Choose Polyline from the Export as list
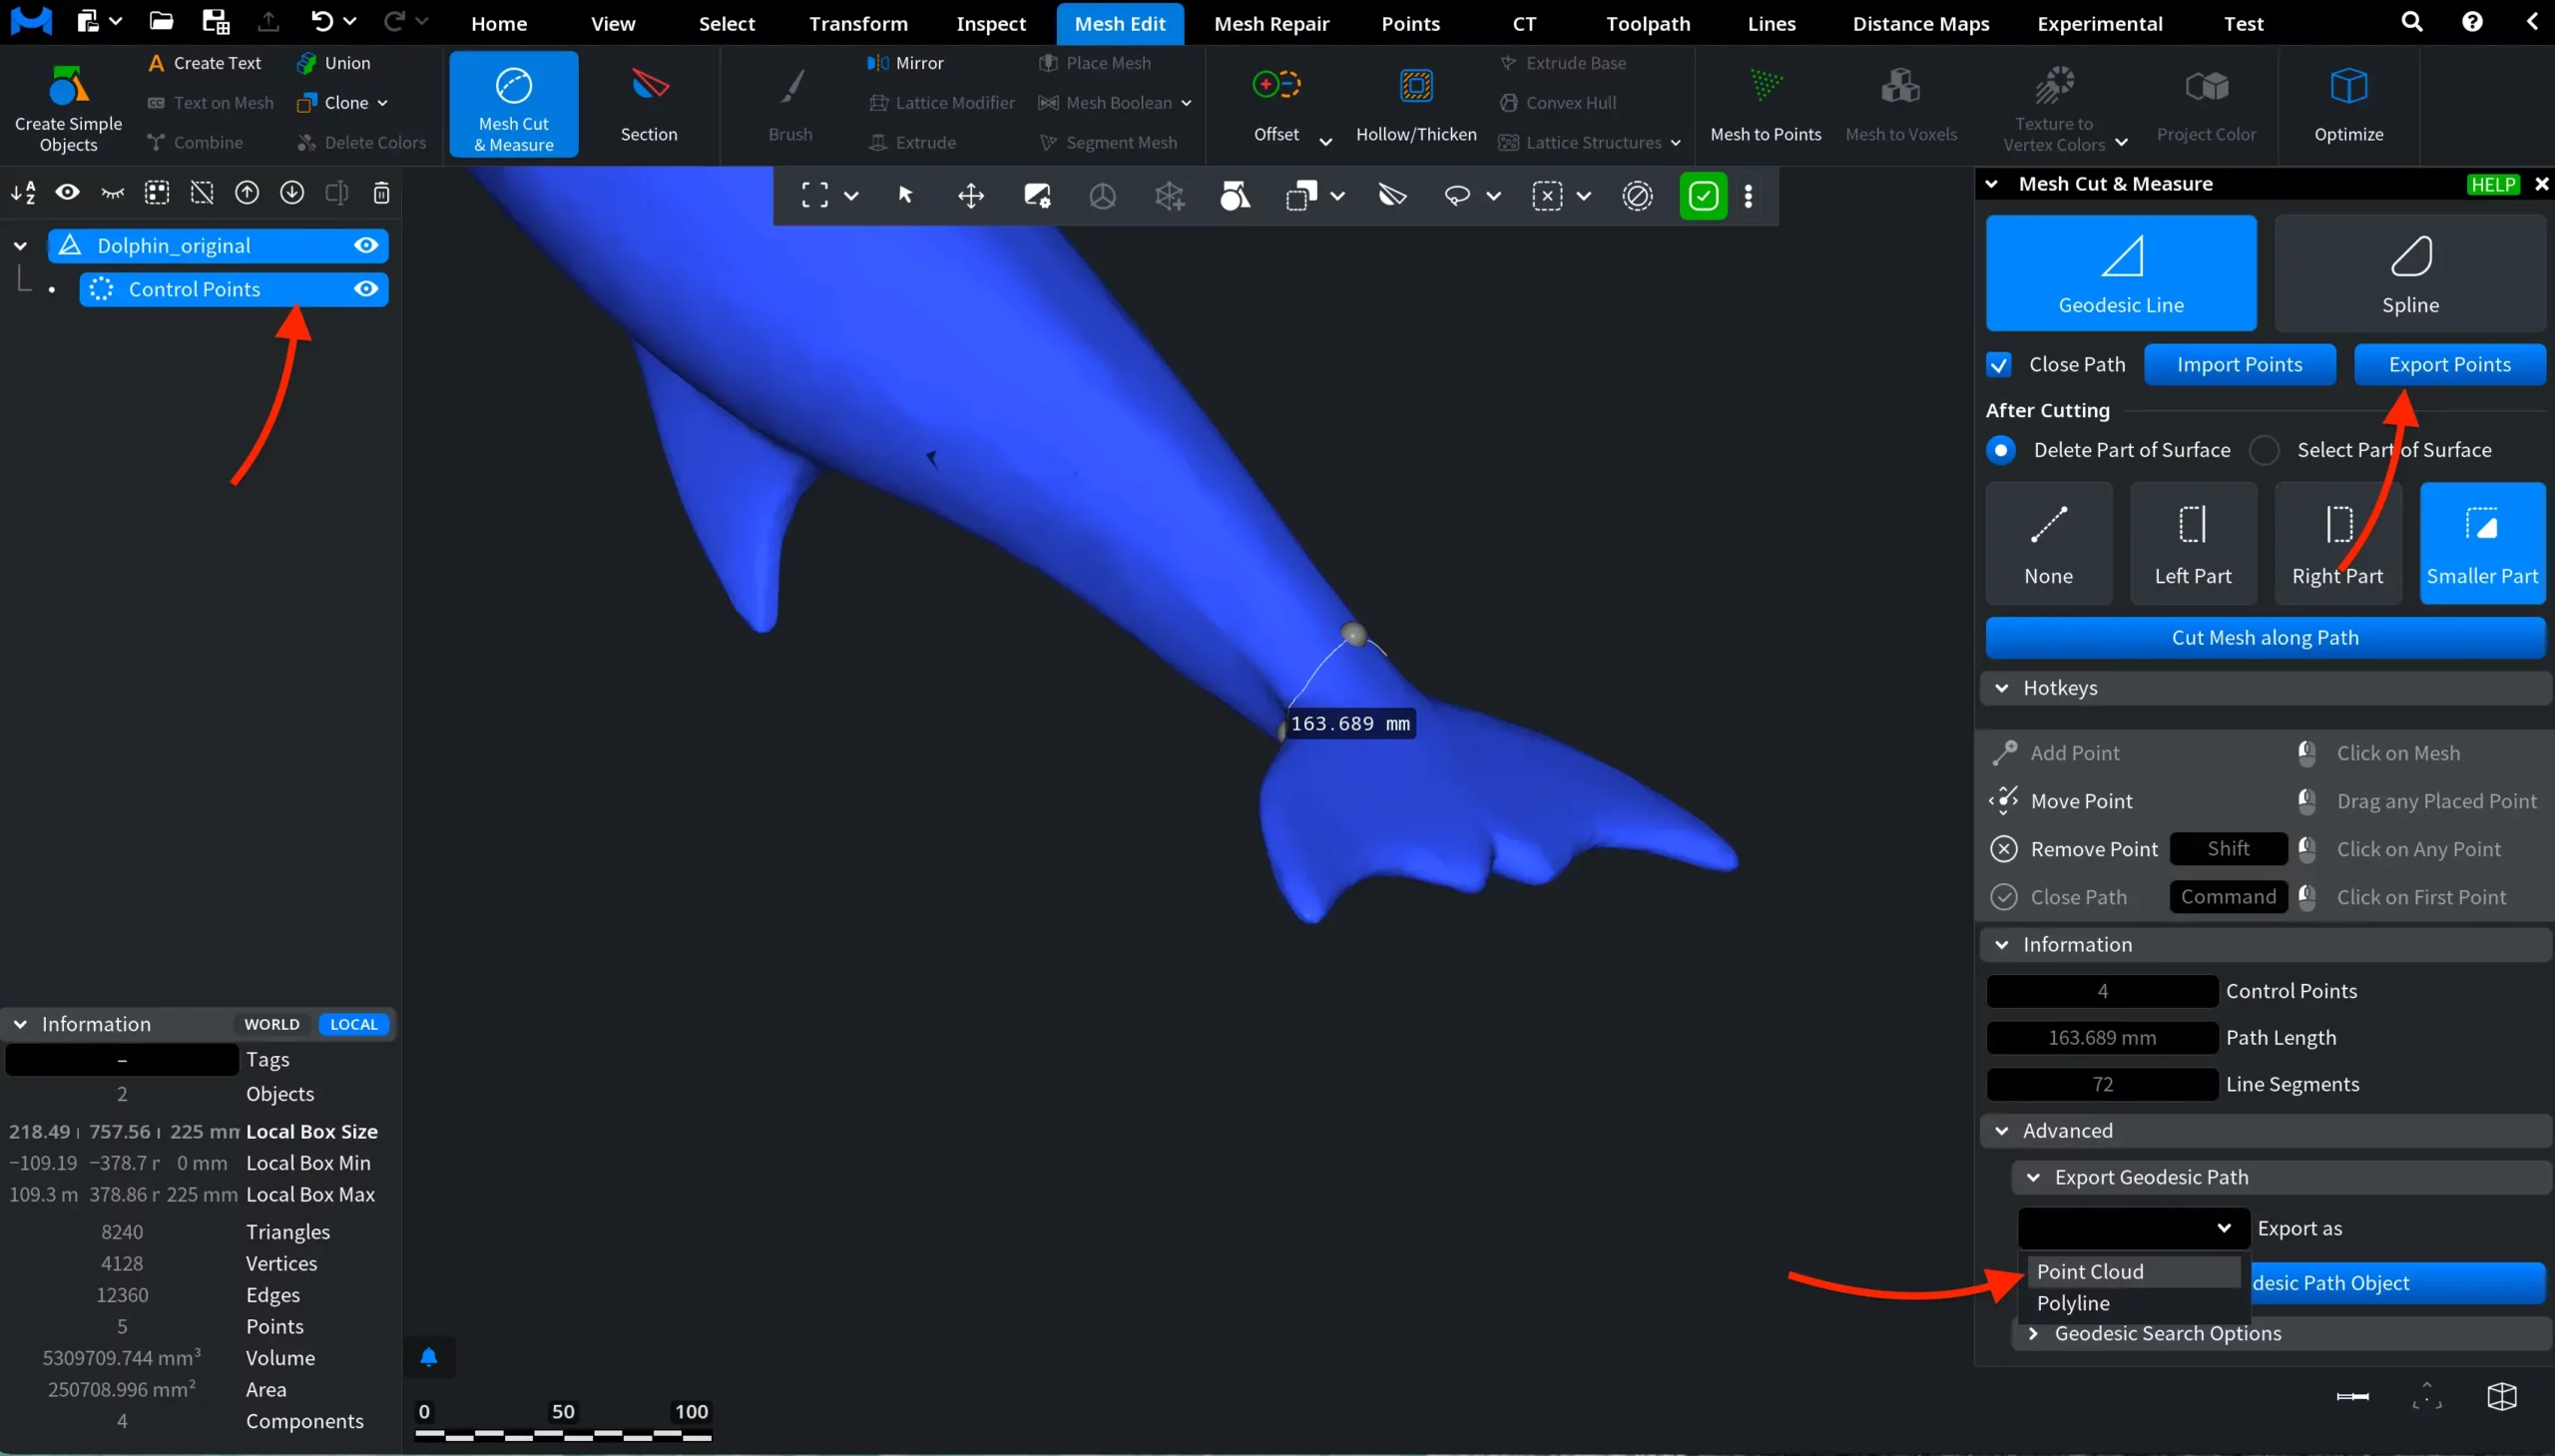Viewport: 2555px width, 1456px height. pos(2073,1303)
